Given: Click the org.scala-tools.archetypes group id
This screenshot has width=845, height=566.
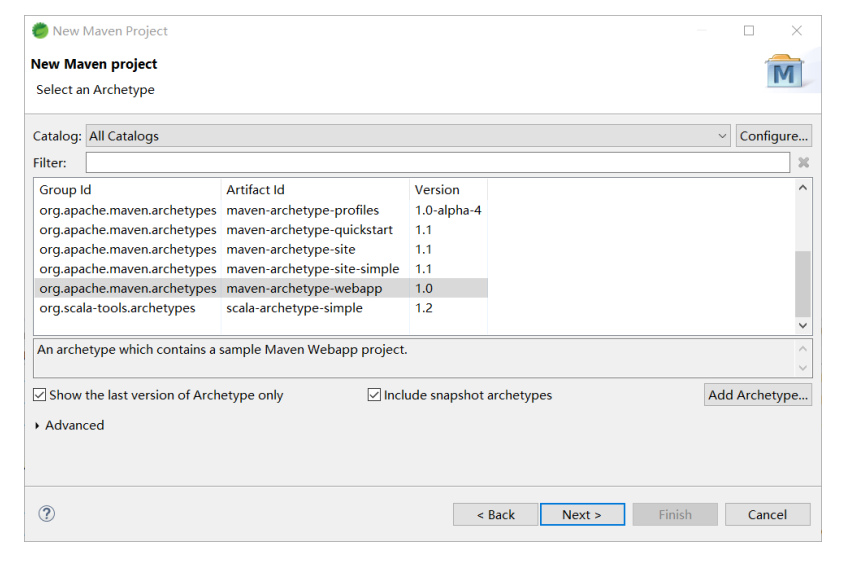Looking at the screenshot, I should pyautogui.click(x=117, y=308).
